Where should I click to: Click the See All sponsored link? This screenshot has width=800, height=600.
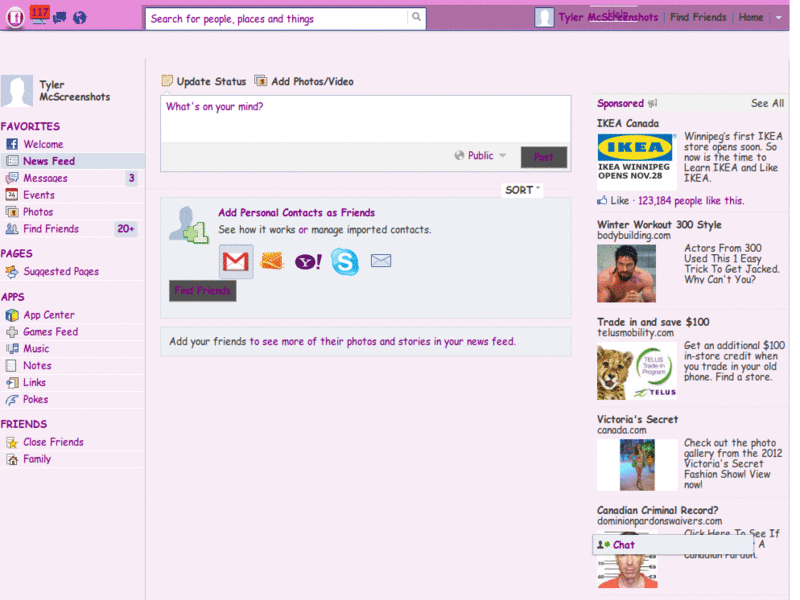pyautogui.click(x=767, y=103)
